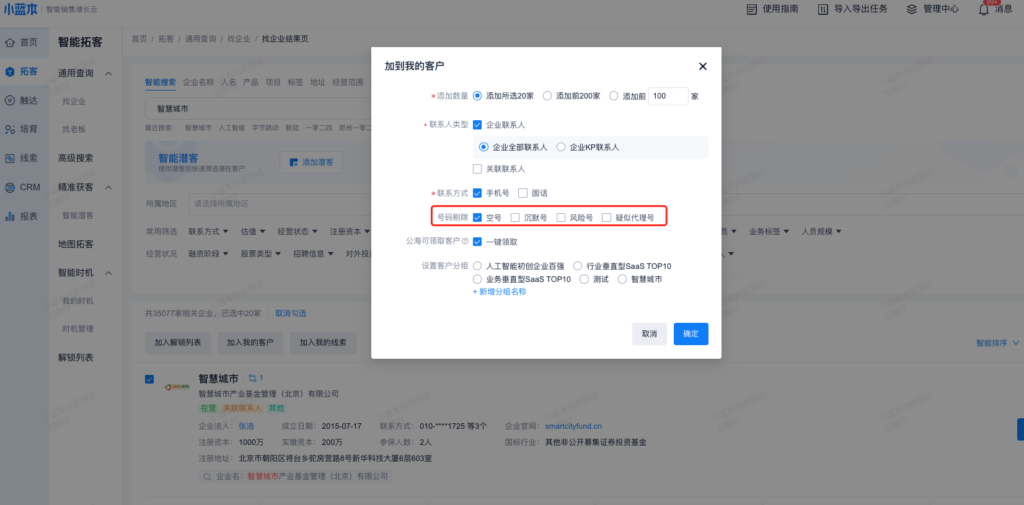Select the 添加前200家 radio option
This screenshot has height=505, width=1024.
547,96
